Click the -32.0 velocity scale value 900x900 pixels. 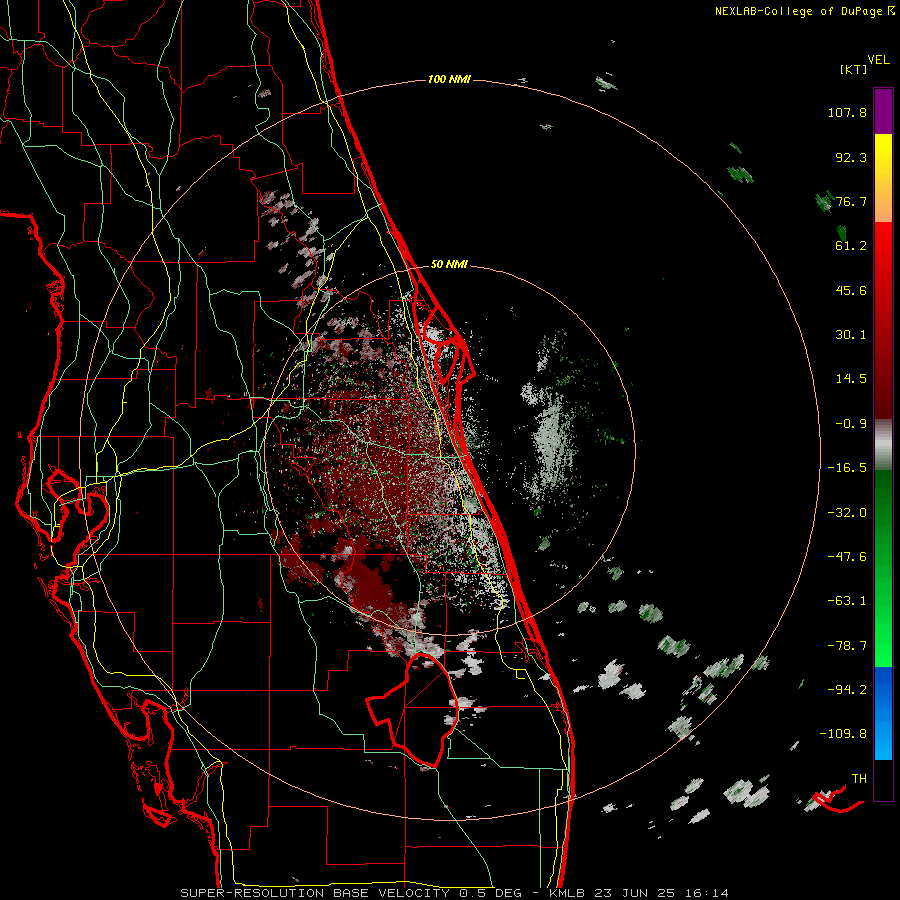847,513
